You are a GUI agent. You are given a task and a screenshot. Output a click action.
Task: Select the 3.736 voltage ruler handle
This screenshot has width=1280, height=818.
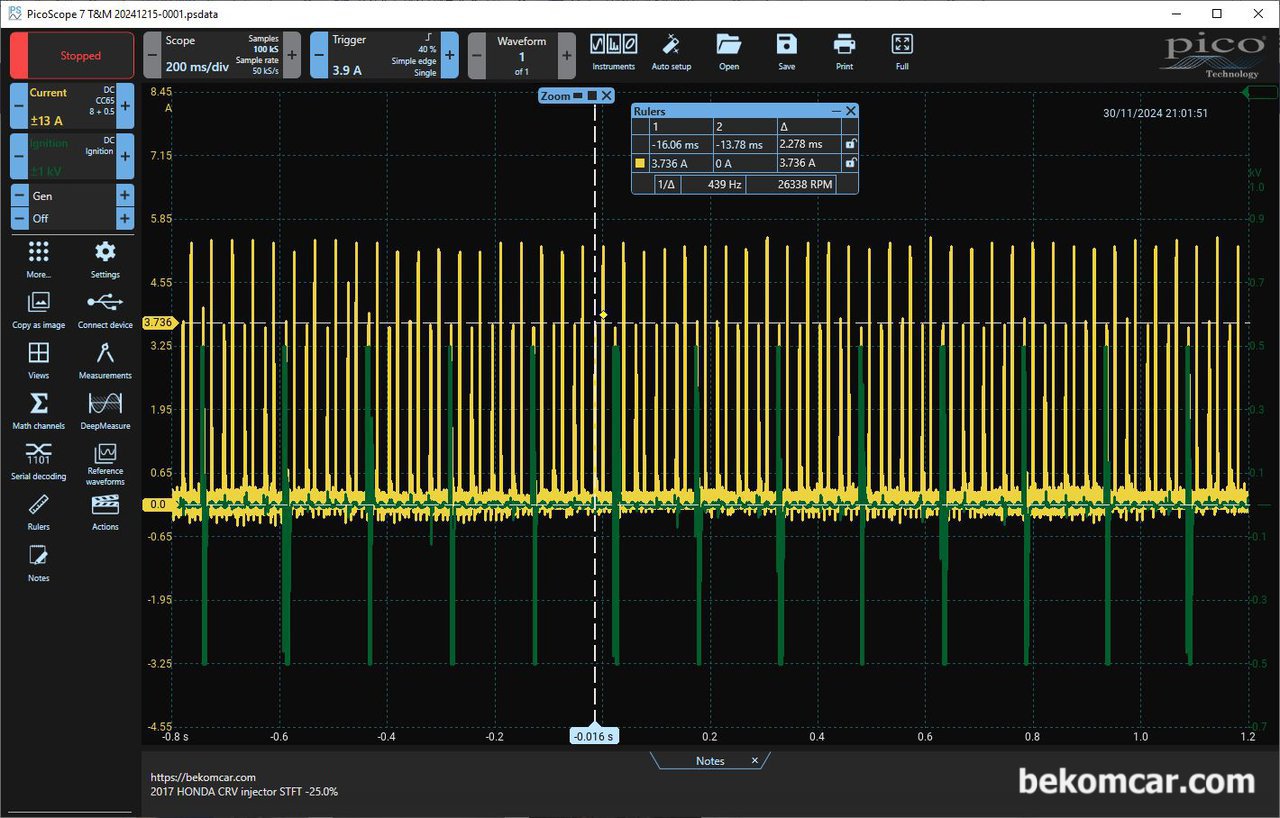coord(158,323)
